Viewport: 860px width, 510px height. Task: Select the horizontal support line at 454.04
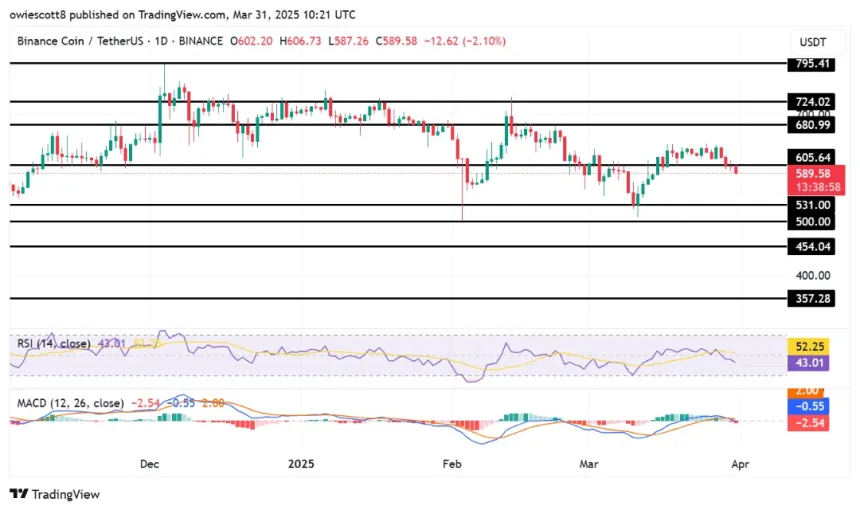(x=400, y=246)
